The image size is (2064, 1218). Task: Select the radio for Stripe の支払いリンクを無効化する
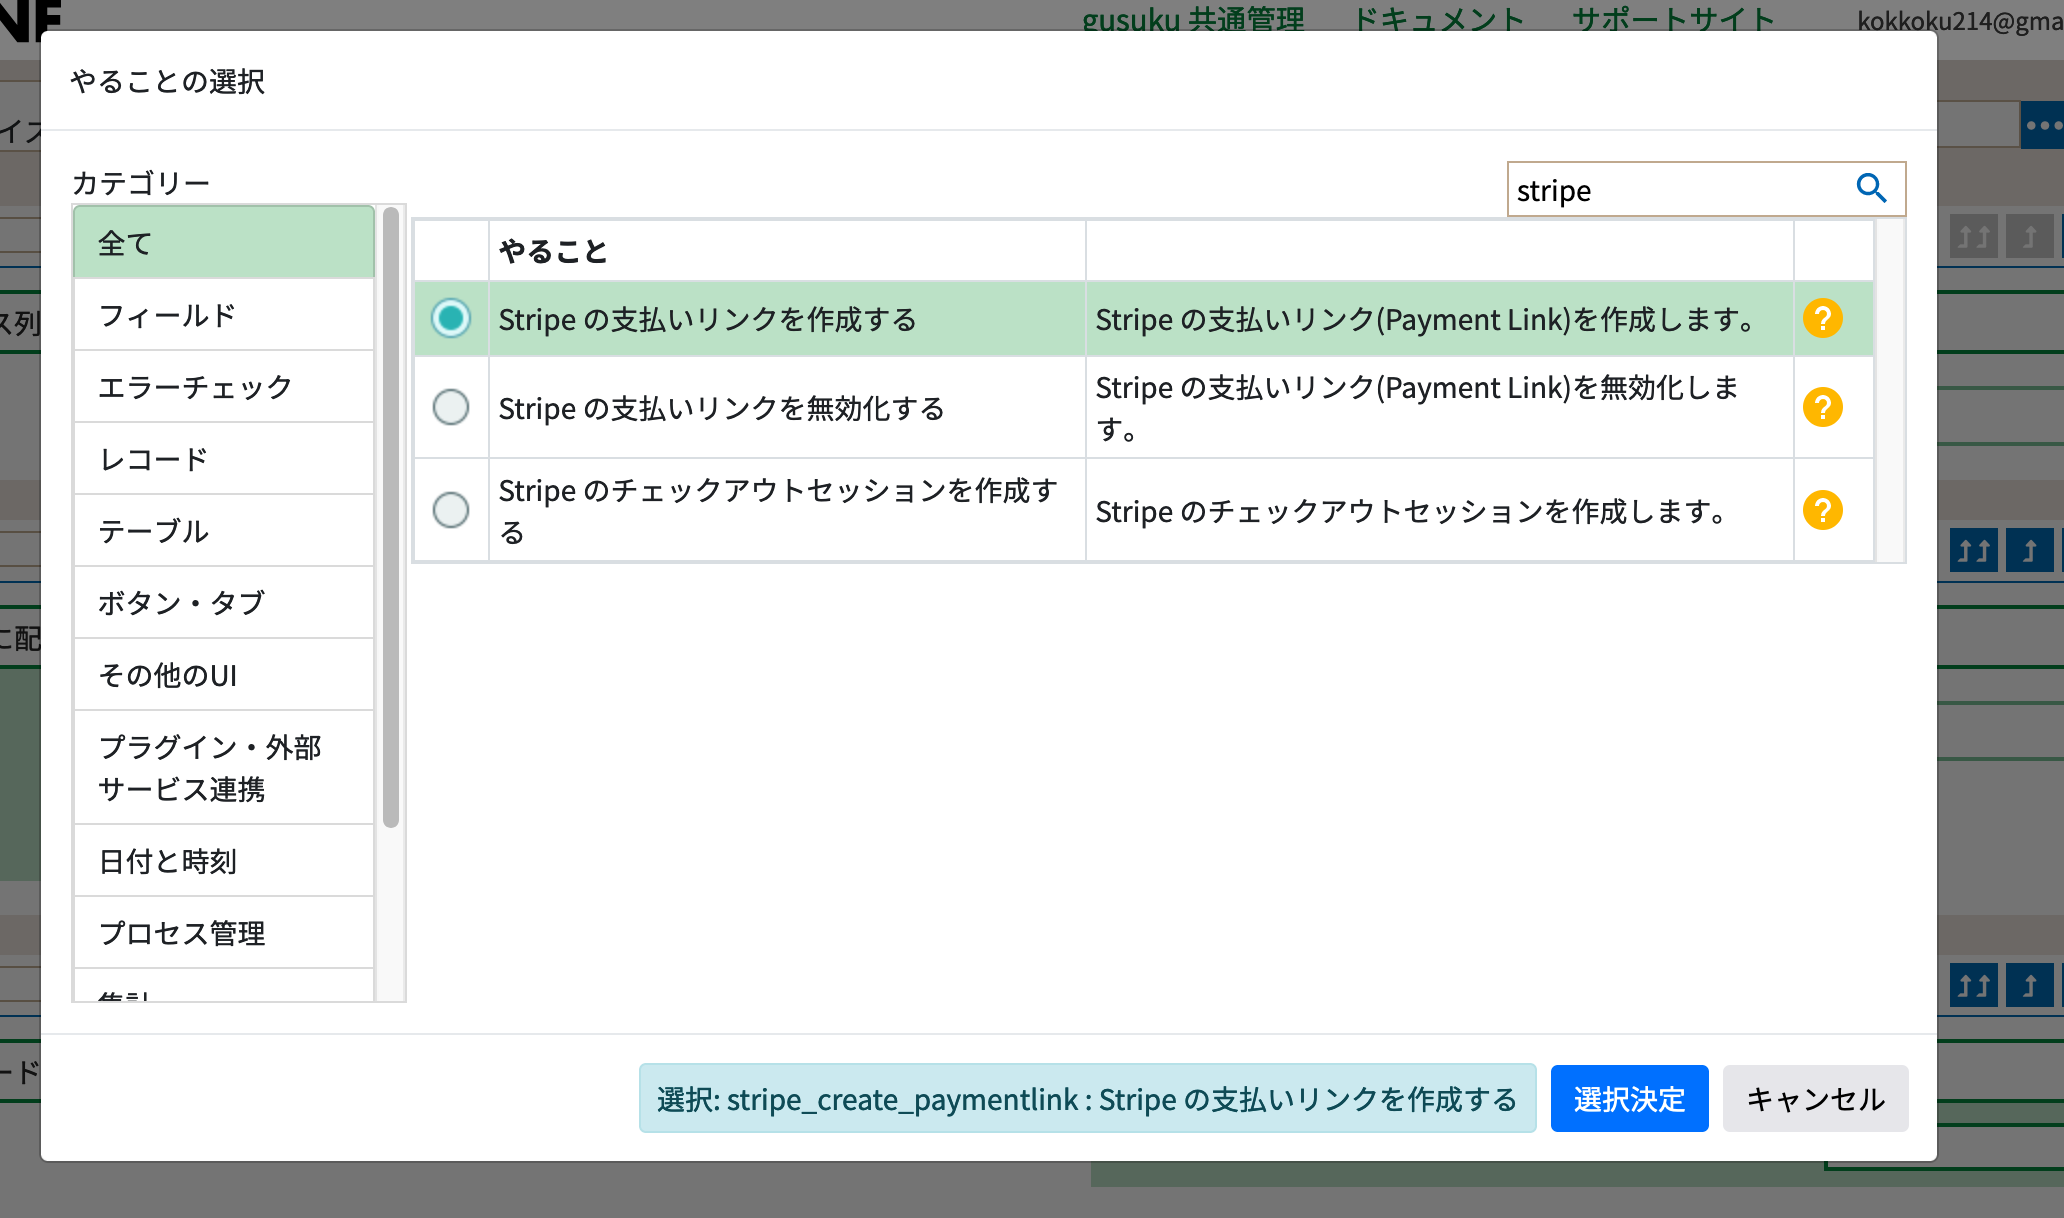451,407
